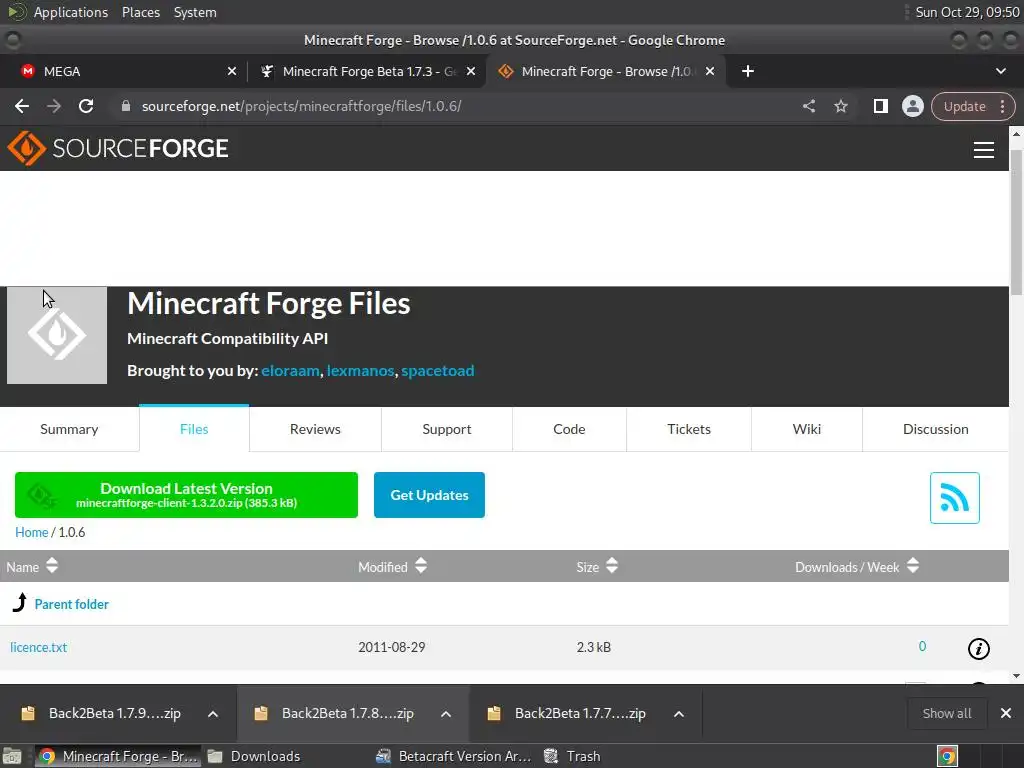This screenshot has height=768, width=1024.
Task: Open the RSS feed icon
Action: 955,498
